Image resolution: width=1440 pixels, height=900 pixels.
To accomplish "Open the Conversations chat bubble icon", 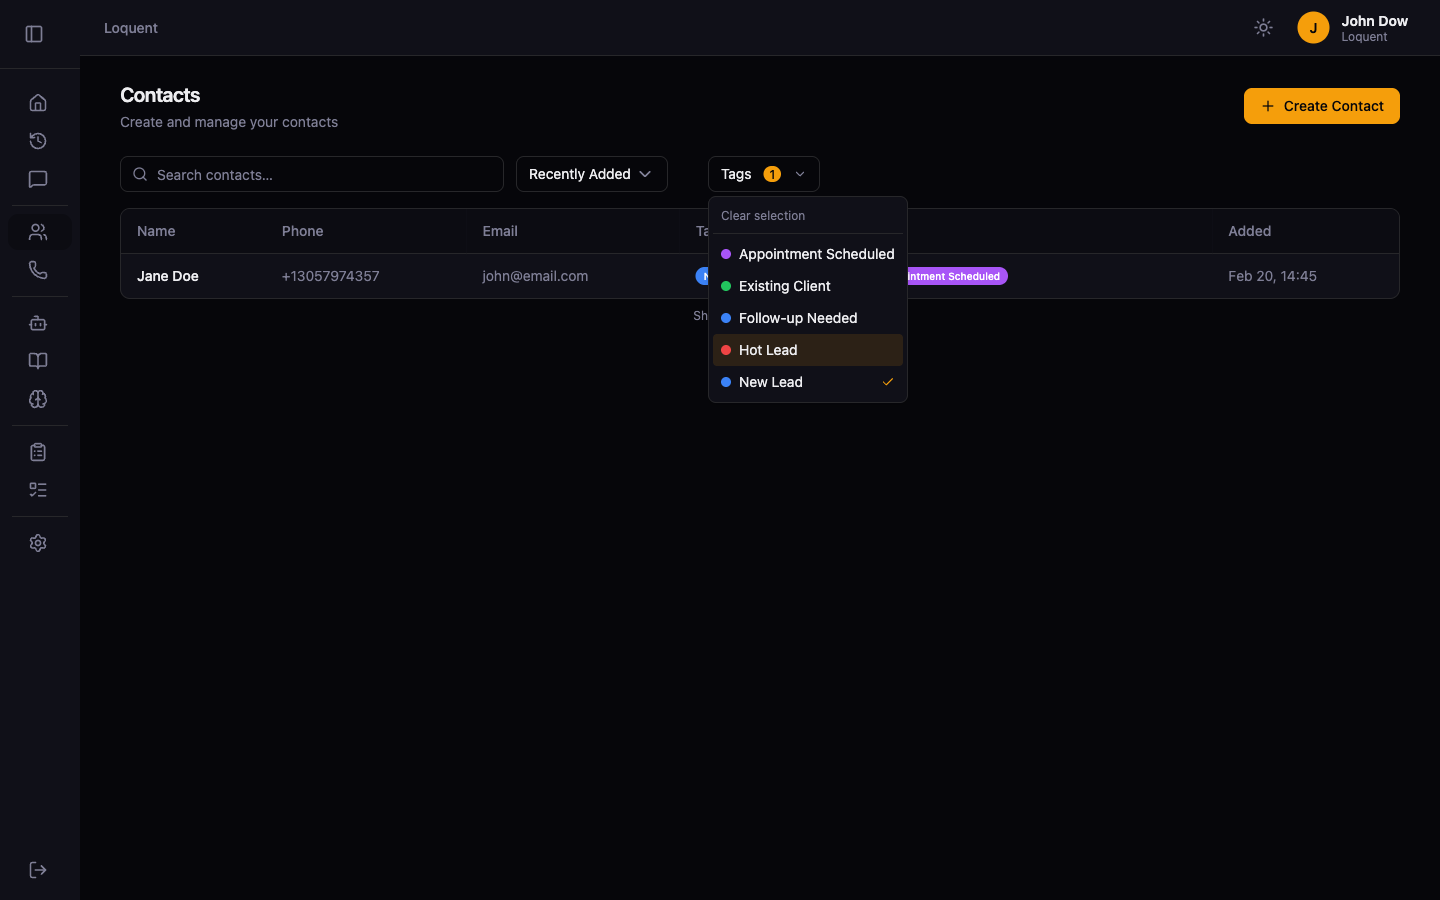I will pos(37,179).
